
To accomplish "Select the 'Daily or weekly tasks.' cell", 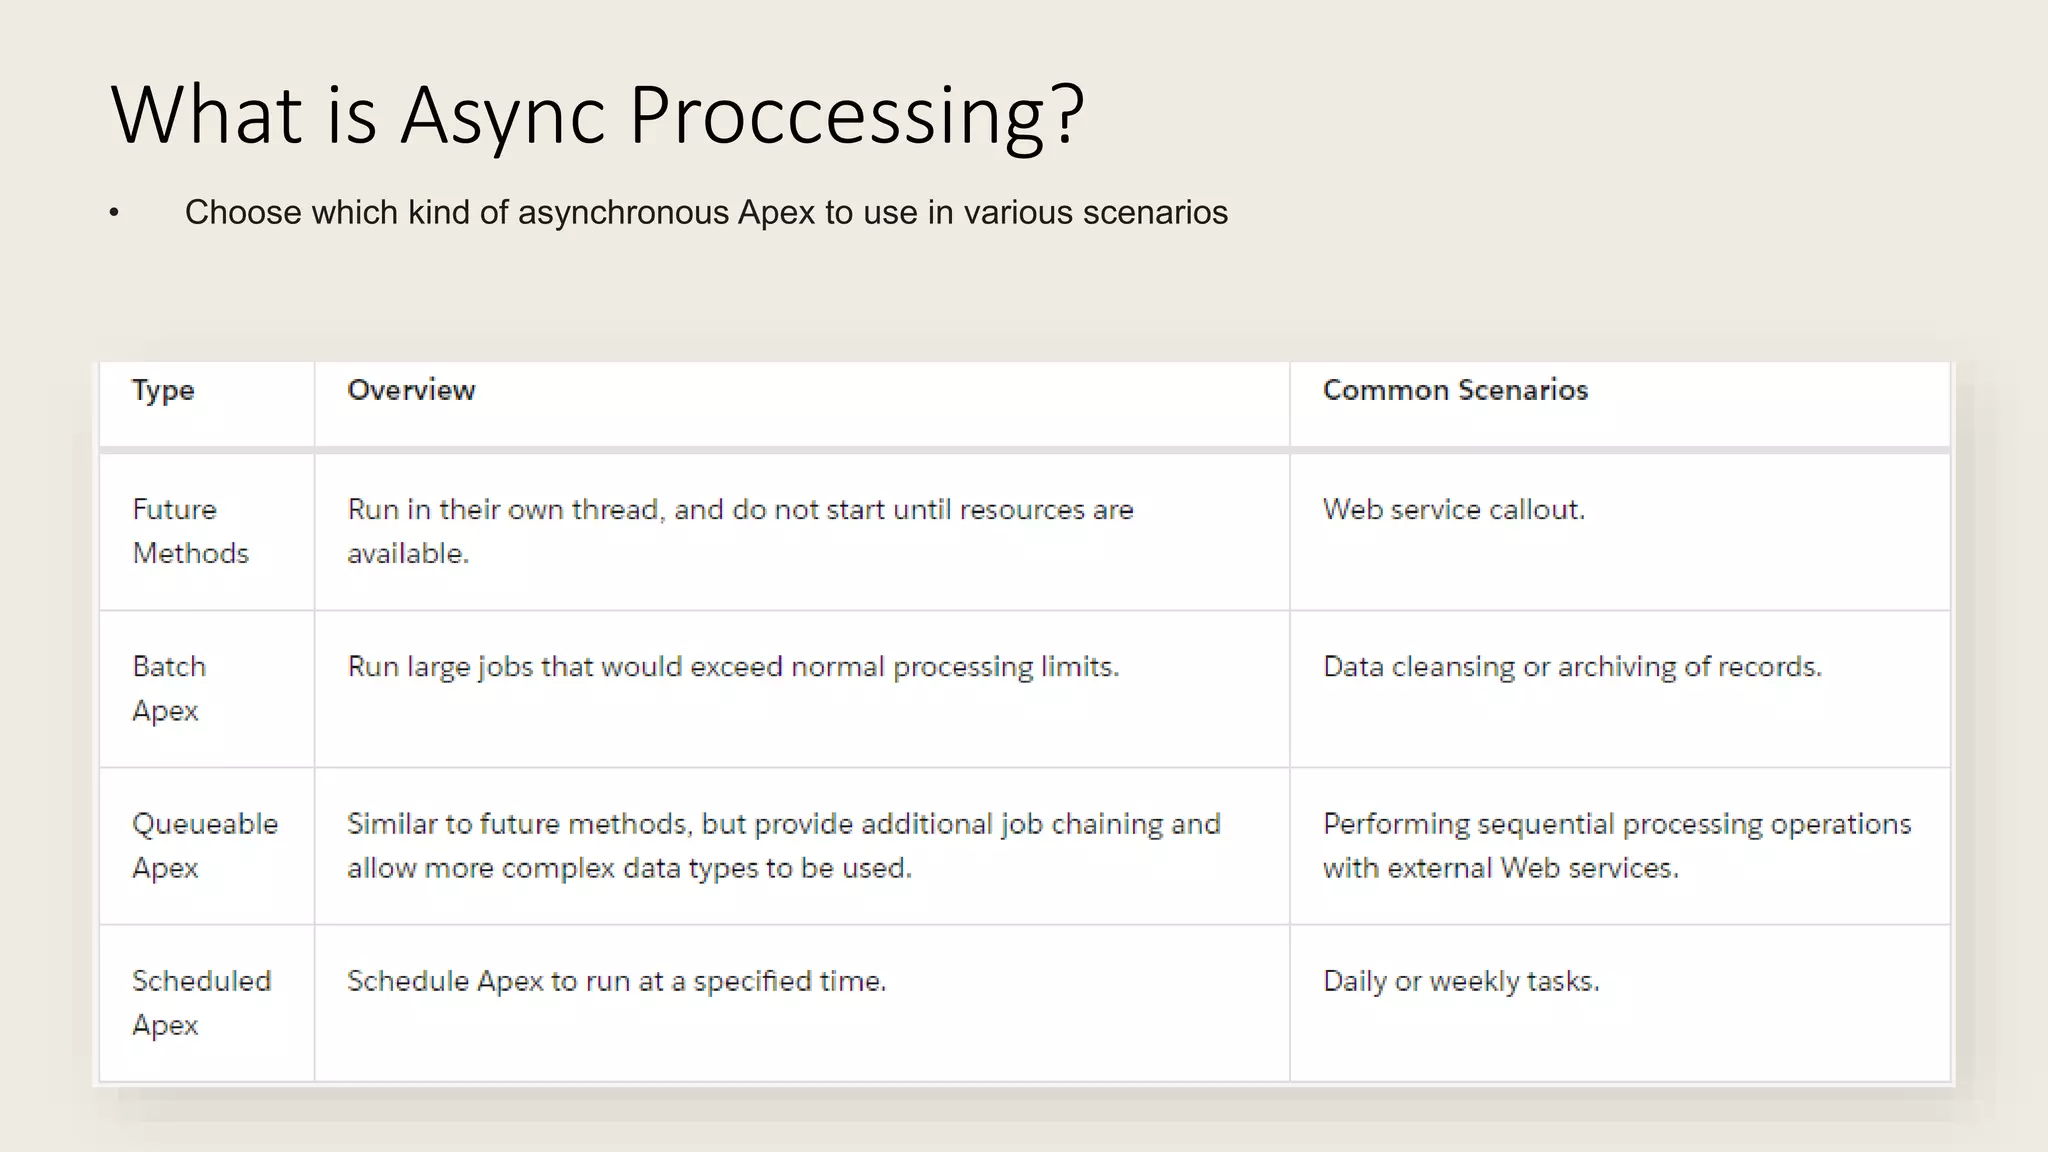I will tap(1461, 981).
